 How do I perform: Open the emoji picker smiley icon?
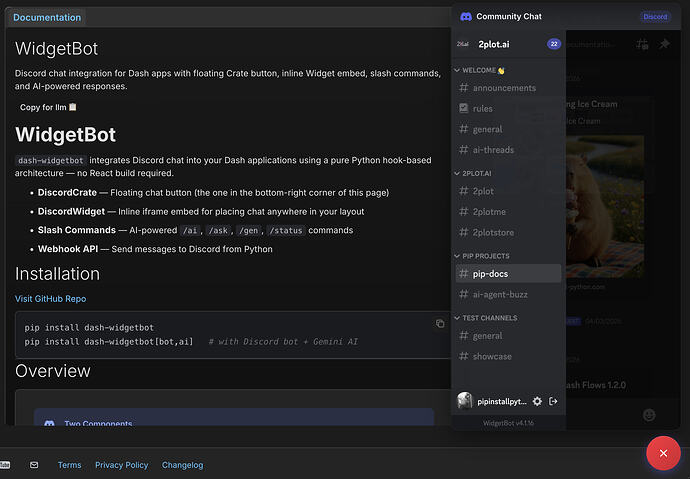click(x=649, y=415)
